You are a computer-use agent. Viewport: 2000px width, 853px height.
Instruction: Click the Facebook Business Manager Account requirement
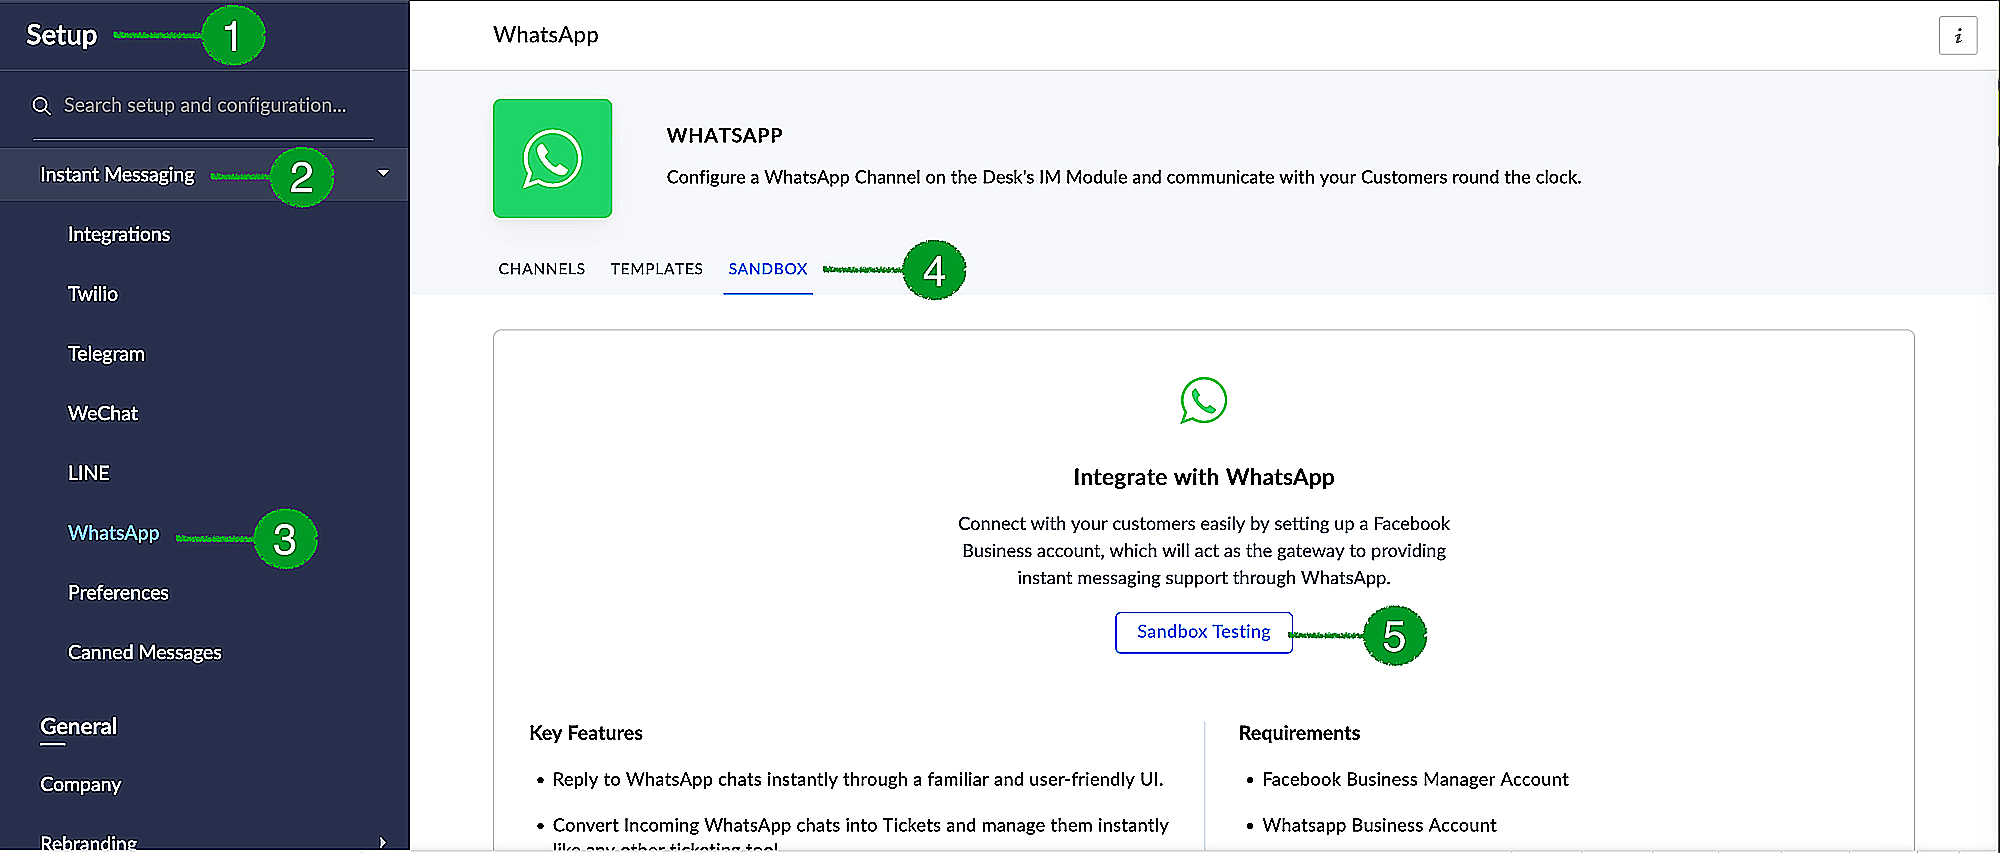(x=1415, y=779)
